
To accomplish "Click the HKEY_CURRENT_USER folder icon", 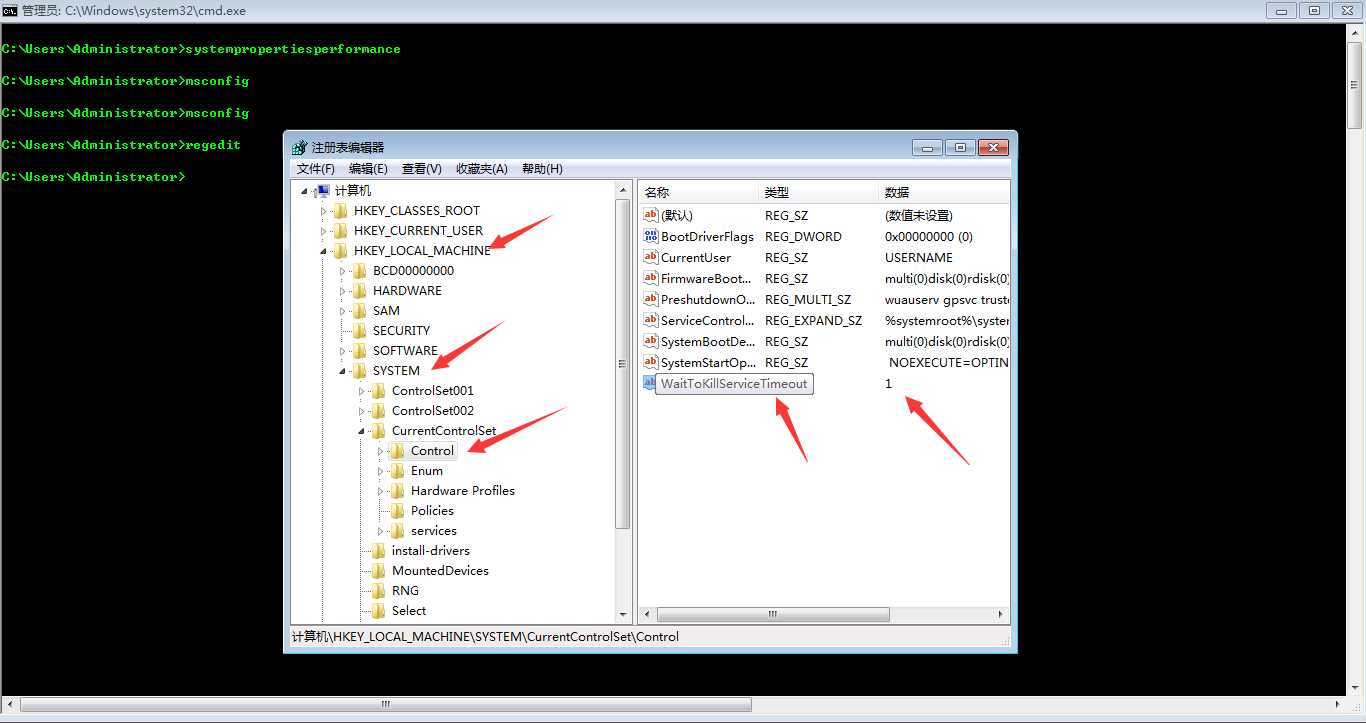I will point(341,230).
